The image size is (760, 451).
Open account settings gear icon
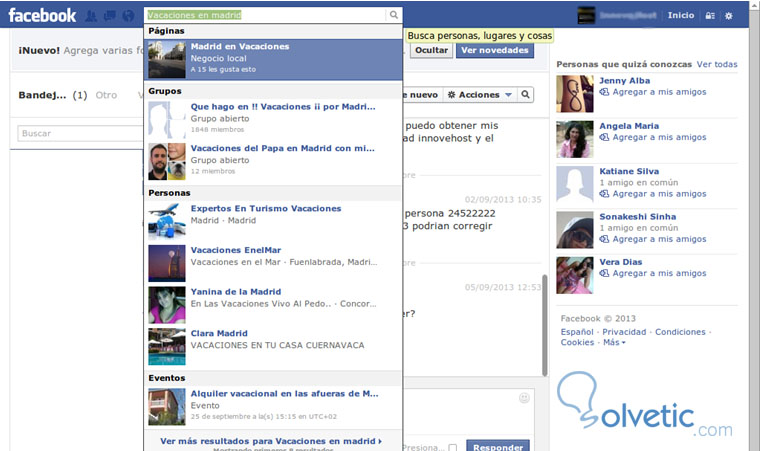(728, 16)
